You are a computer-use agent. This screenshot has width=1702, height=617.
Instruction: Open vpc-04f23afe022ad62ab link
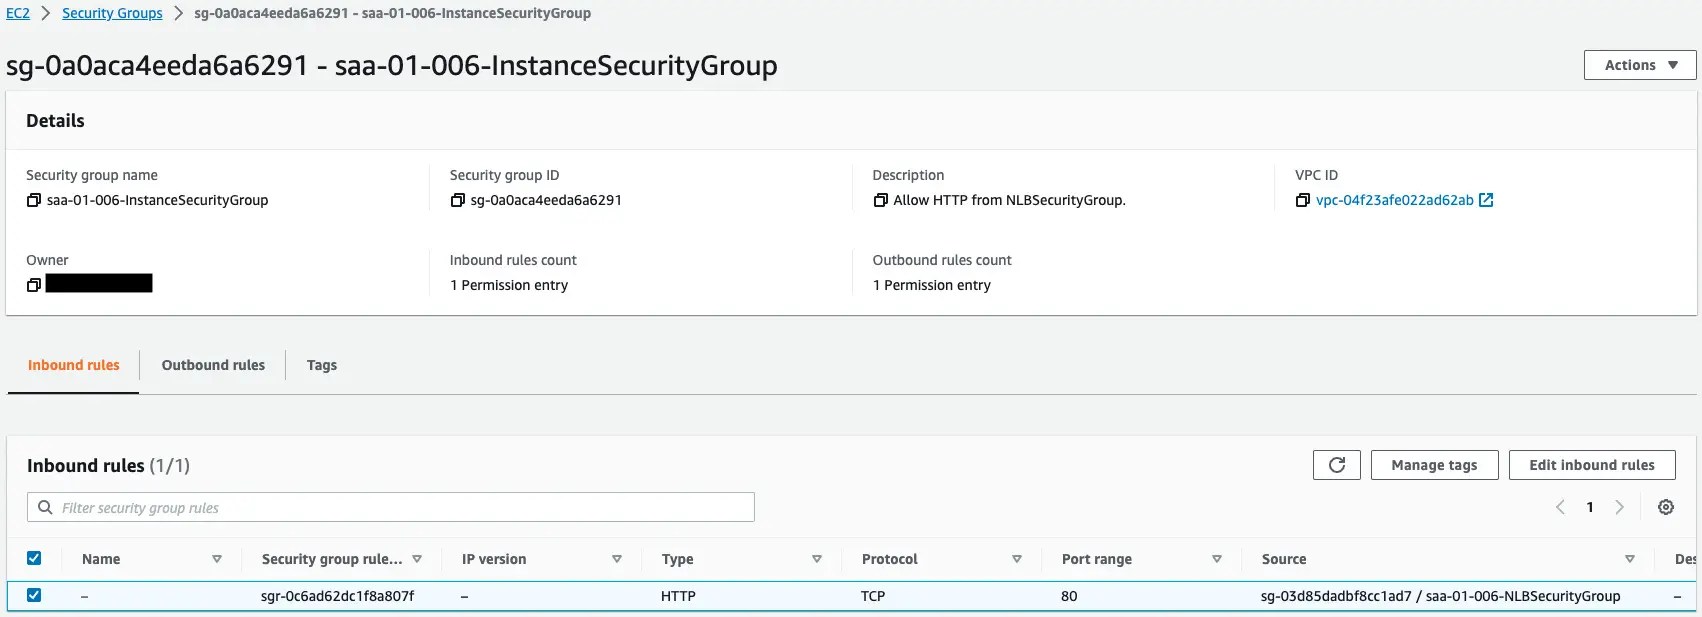(x=1395, y=200)
